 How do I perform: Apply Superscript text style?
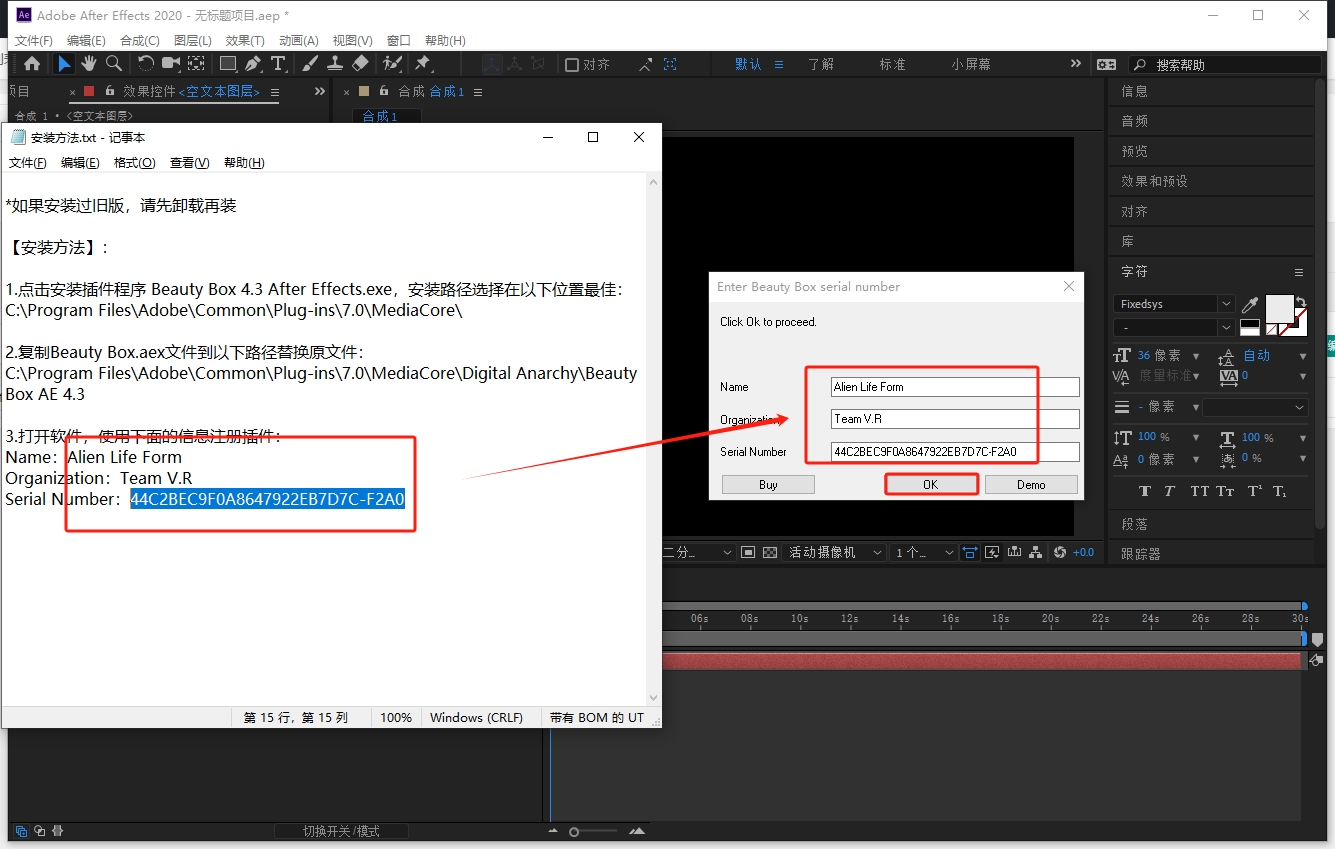point(1254,491)
